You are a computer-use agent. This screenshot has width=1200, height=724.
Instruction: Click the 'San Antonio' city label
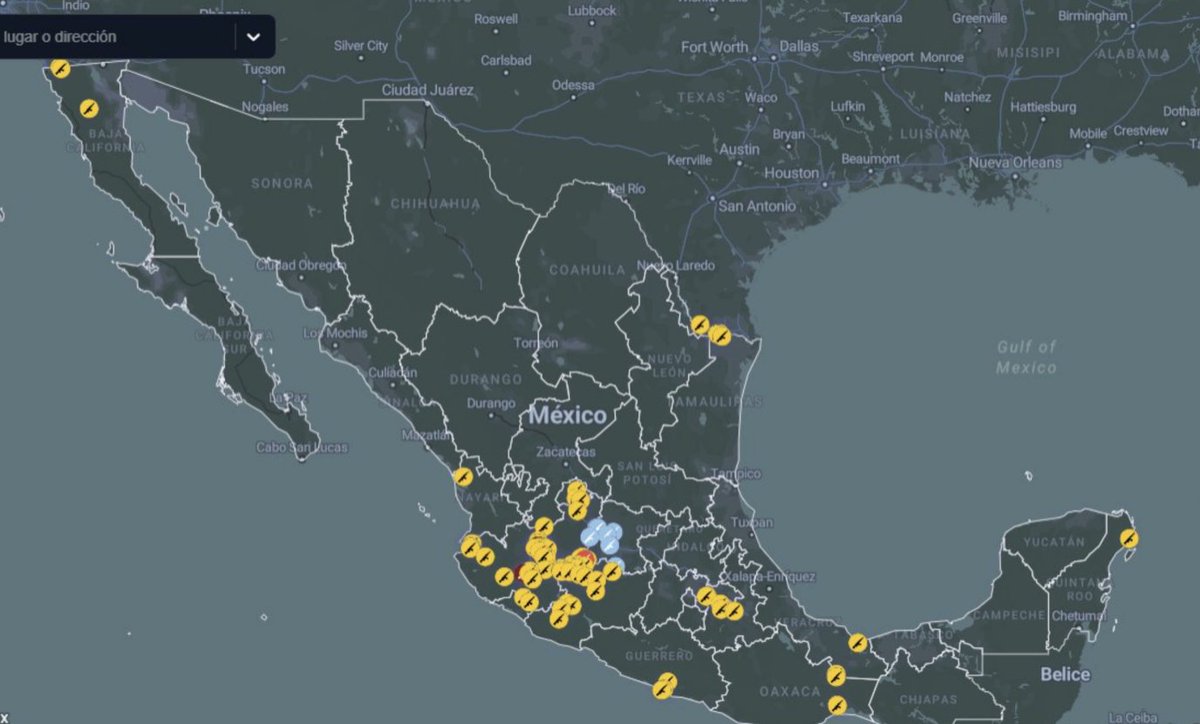(x=757, y=206)
